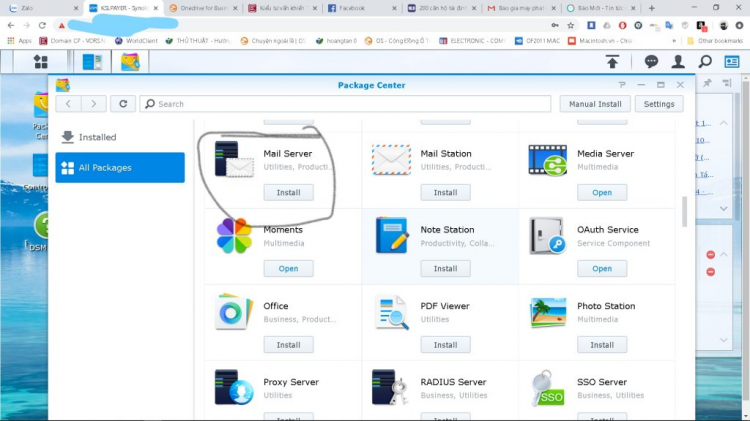750x421 pixels.
Task: Open the Domain CP bookmark
Action: [72, 41]
